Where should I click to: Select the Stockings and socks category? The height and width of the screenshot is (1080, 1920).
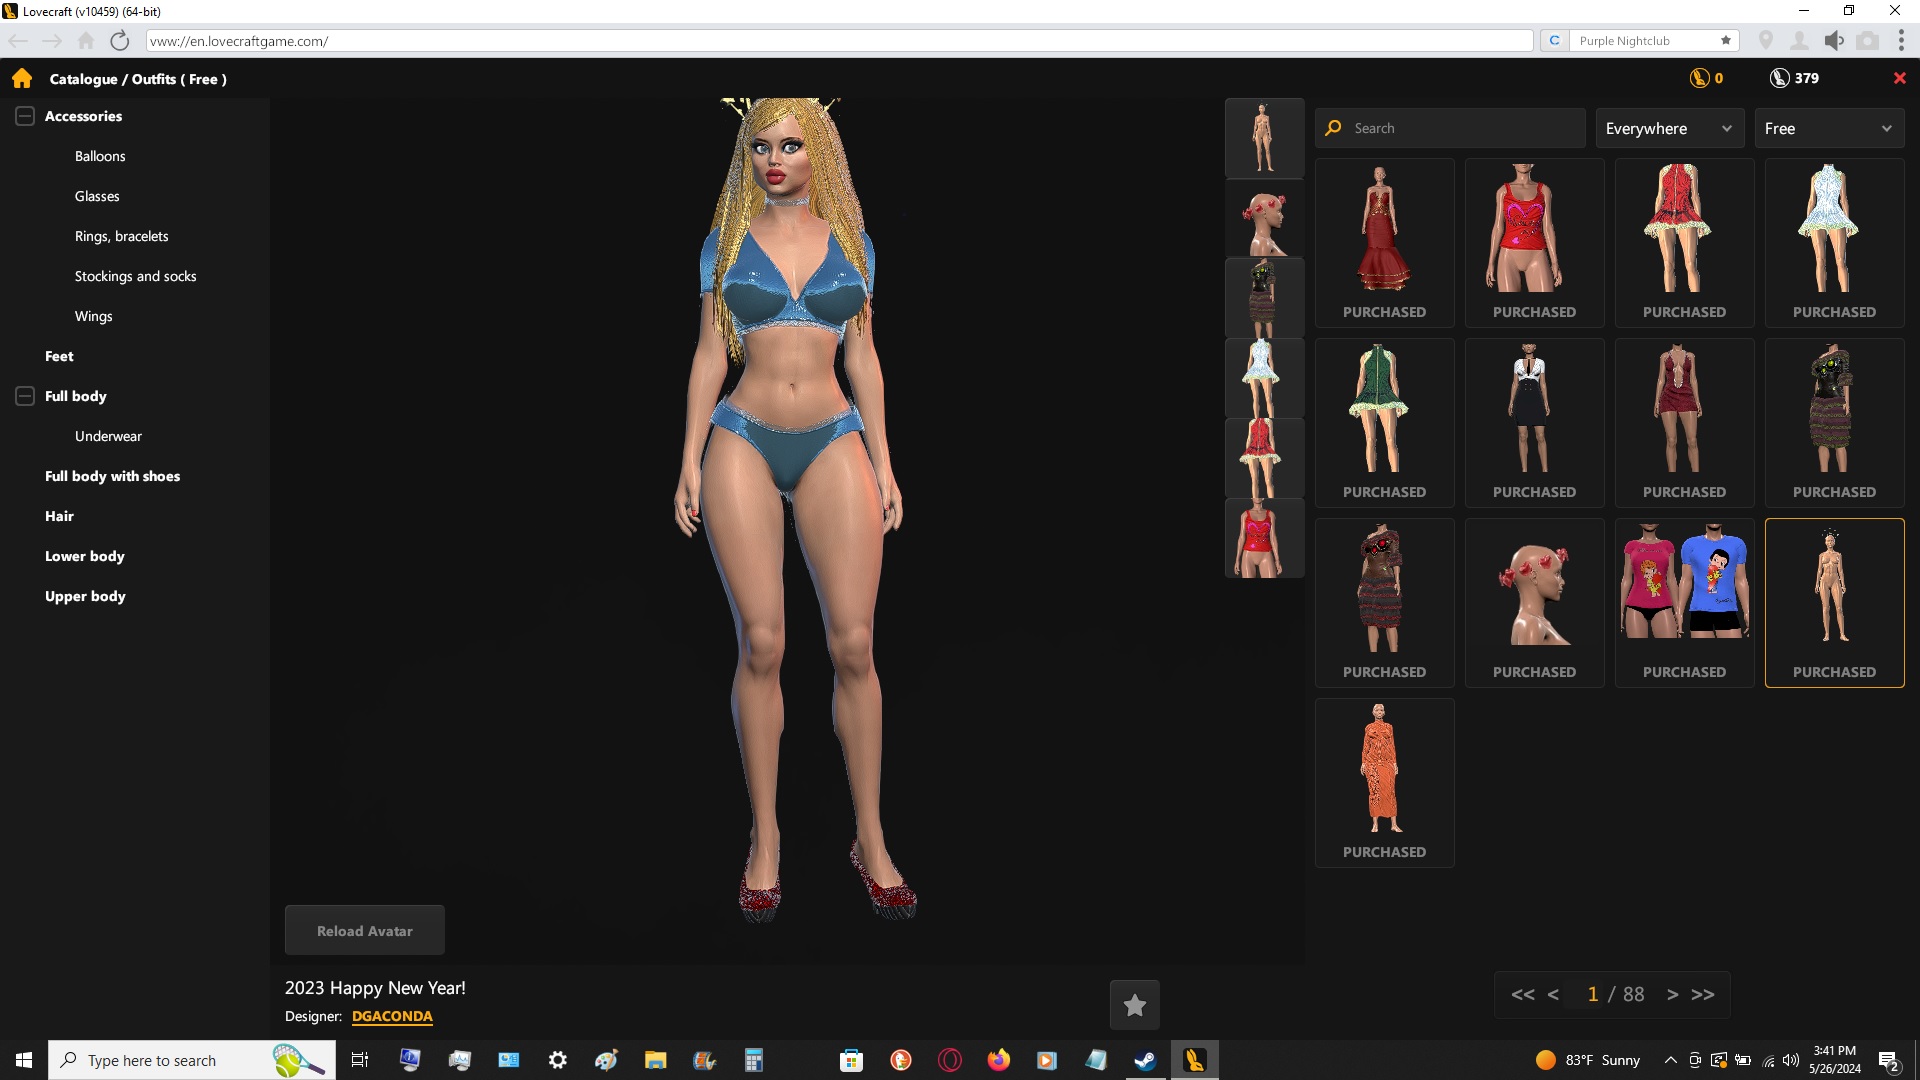(x=135, y=276)
